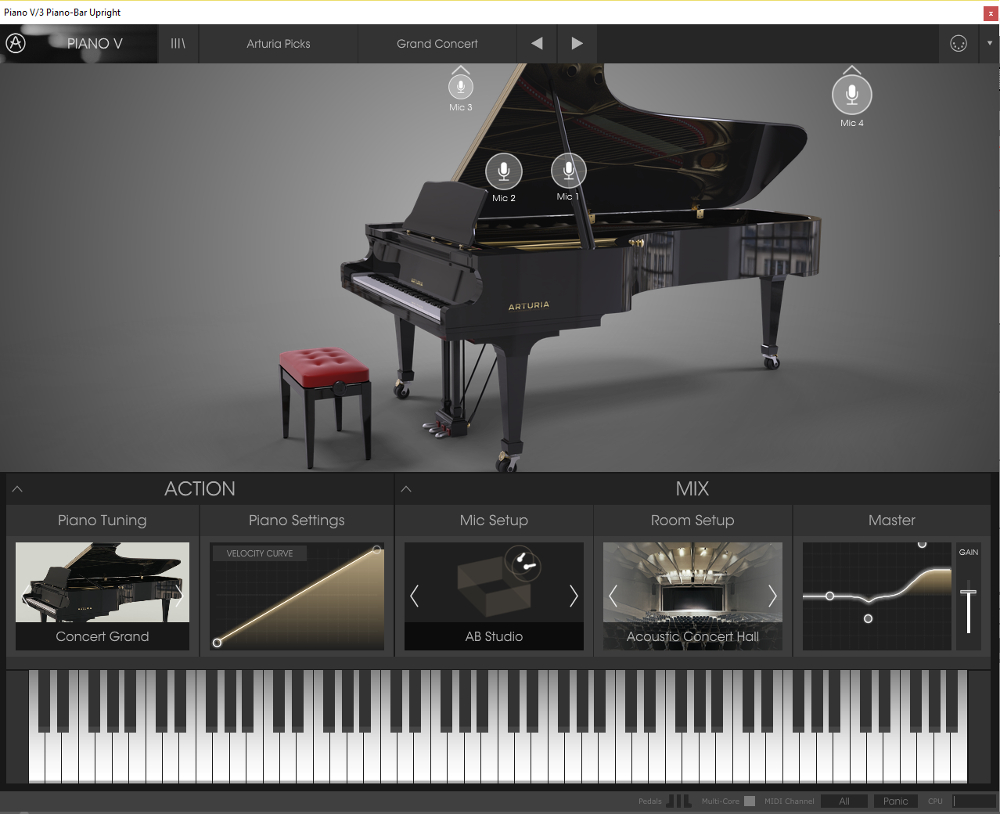
Task: Click the mid EQ band point
Action: click(868, 619)
